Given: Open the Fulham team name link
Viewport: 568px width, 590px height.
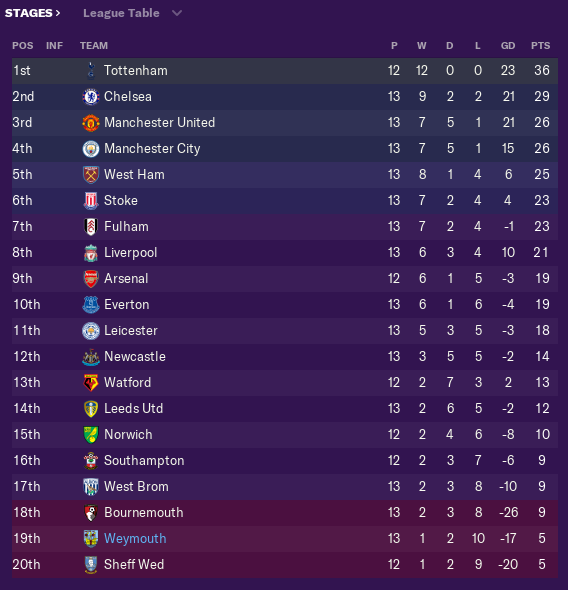Looking at the screenshot, I should tap(126, 227).
